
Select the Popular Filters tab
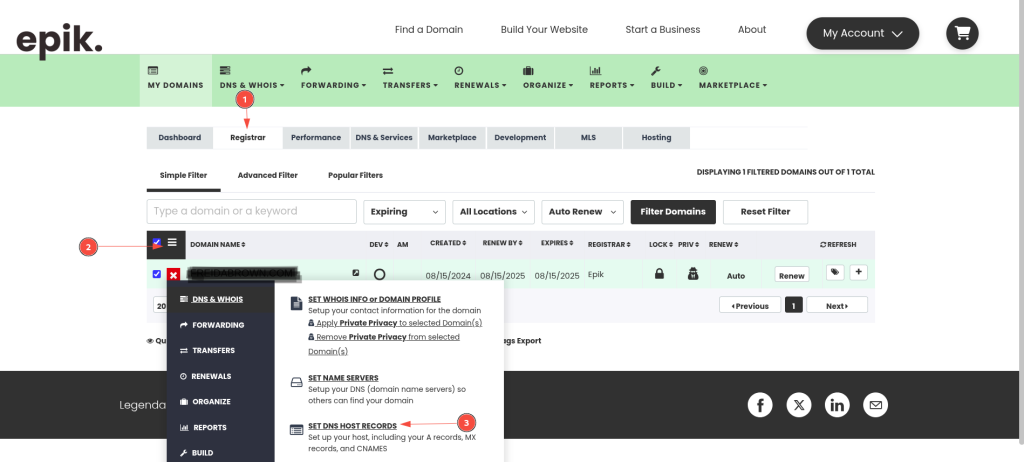click(x=355, y=176)
